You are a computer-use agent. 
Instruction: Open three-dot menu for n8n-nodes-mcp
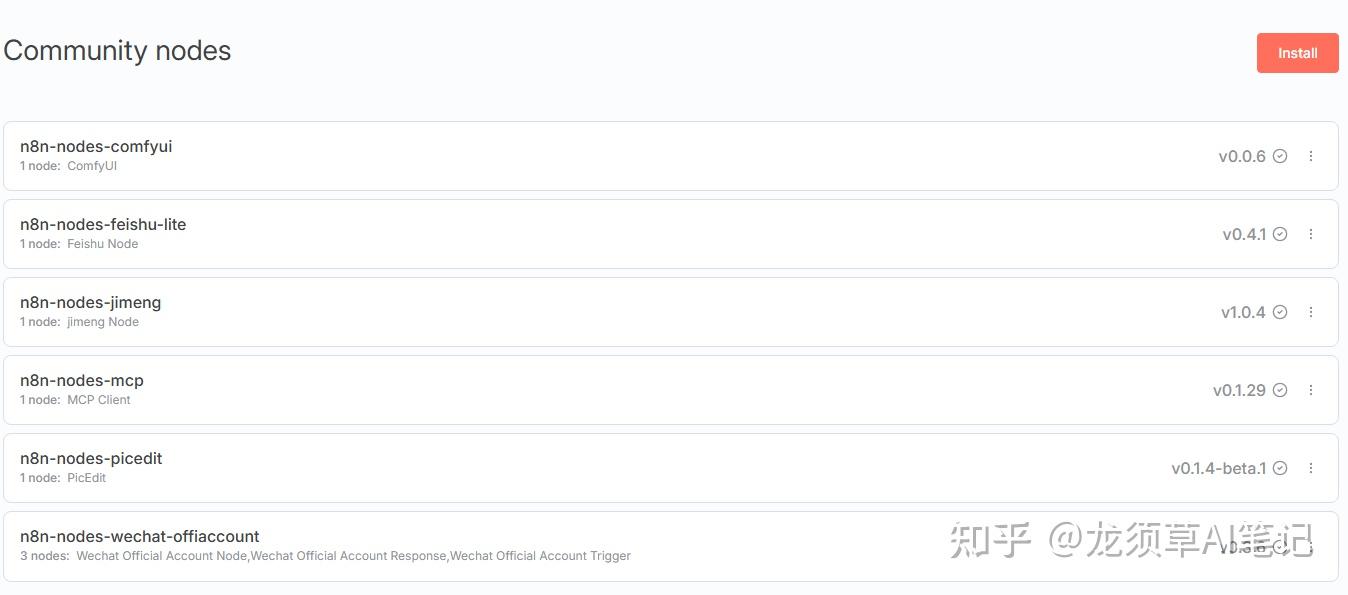tap(1311, 390)
